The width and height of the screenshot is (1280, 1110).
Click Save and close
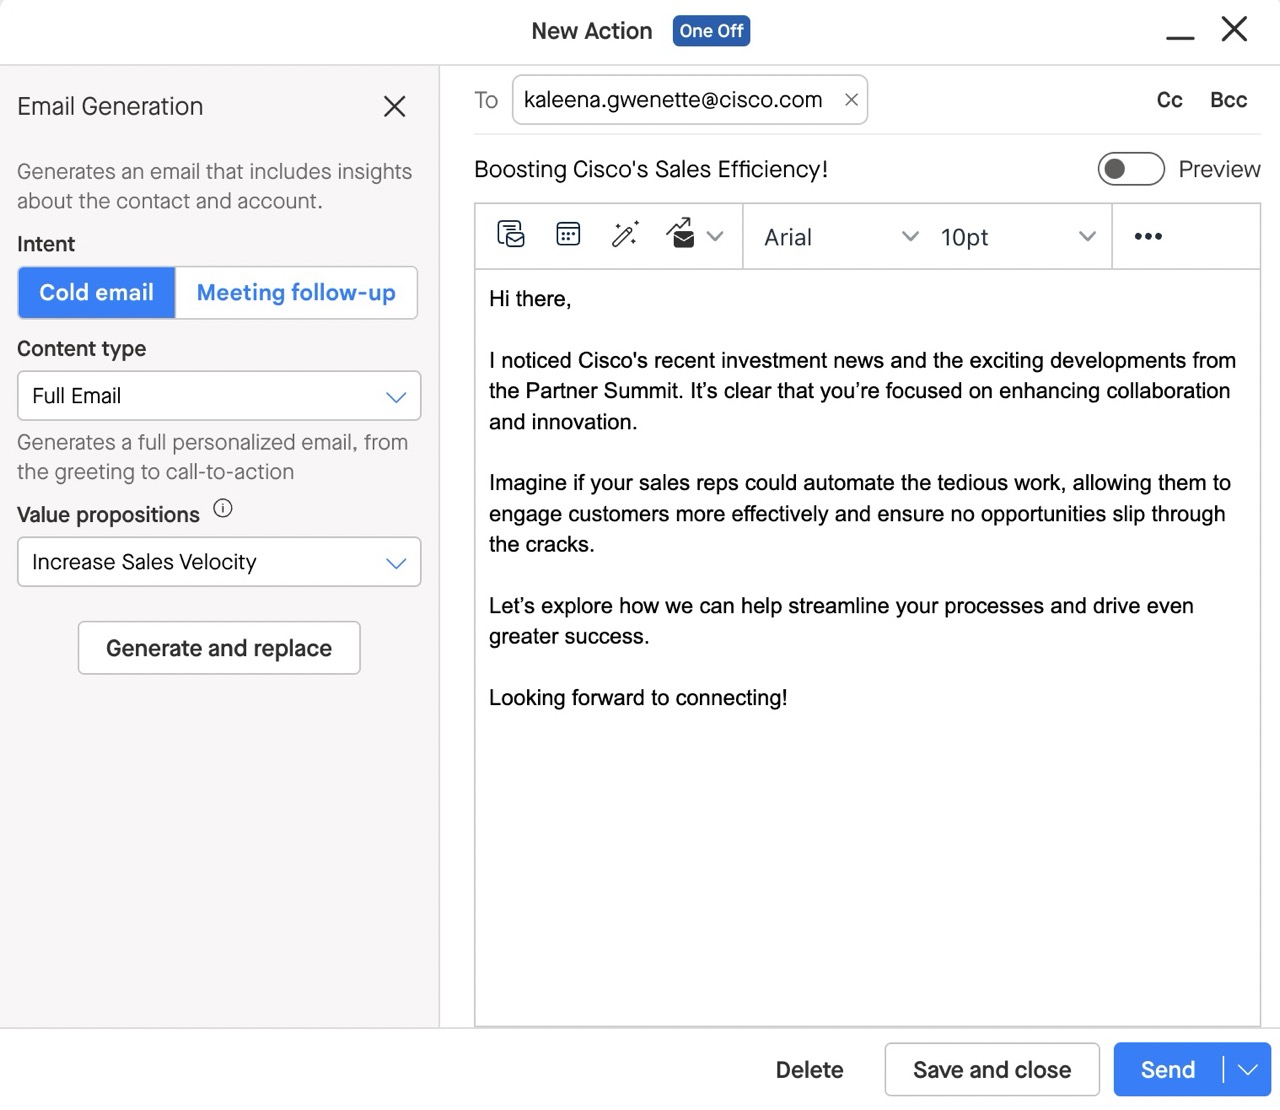tap(991, 1069)
